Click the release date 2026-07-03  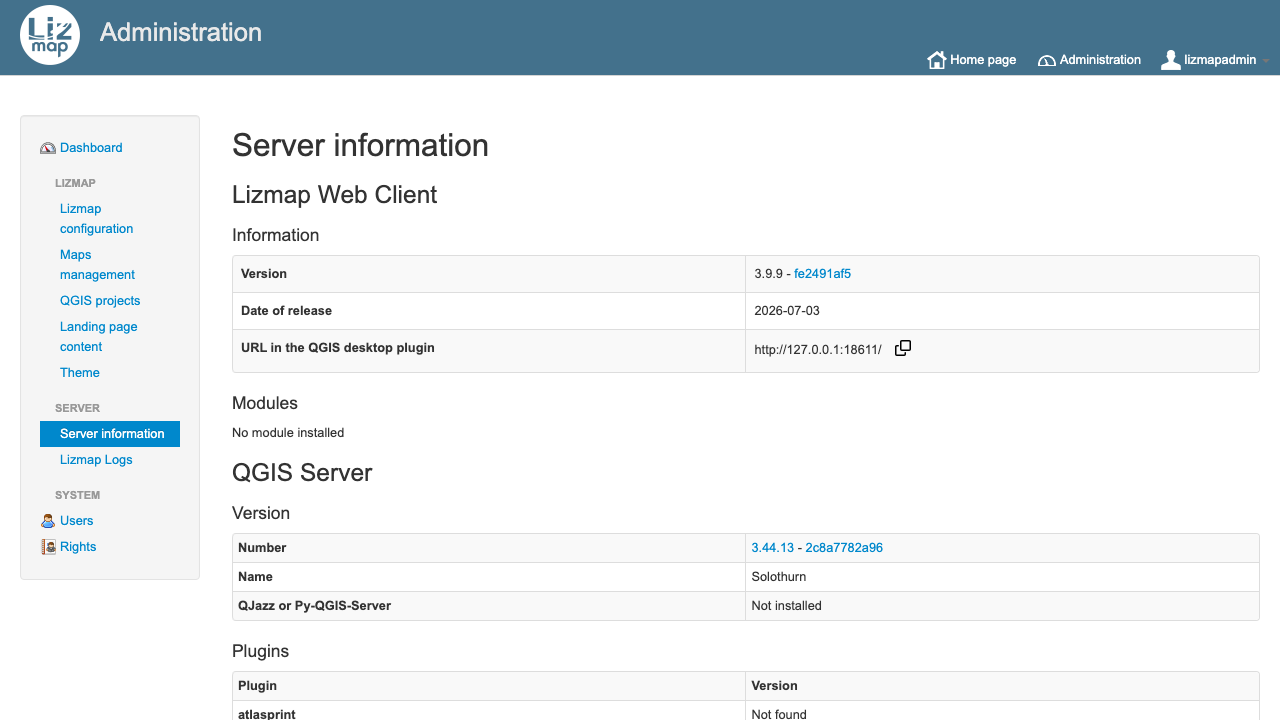tap(787, 311)
